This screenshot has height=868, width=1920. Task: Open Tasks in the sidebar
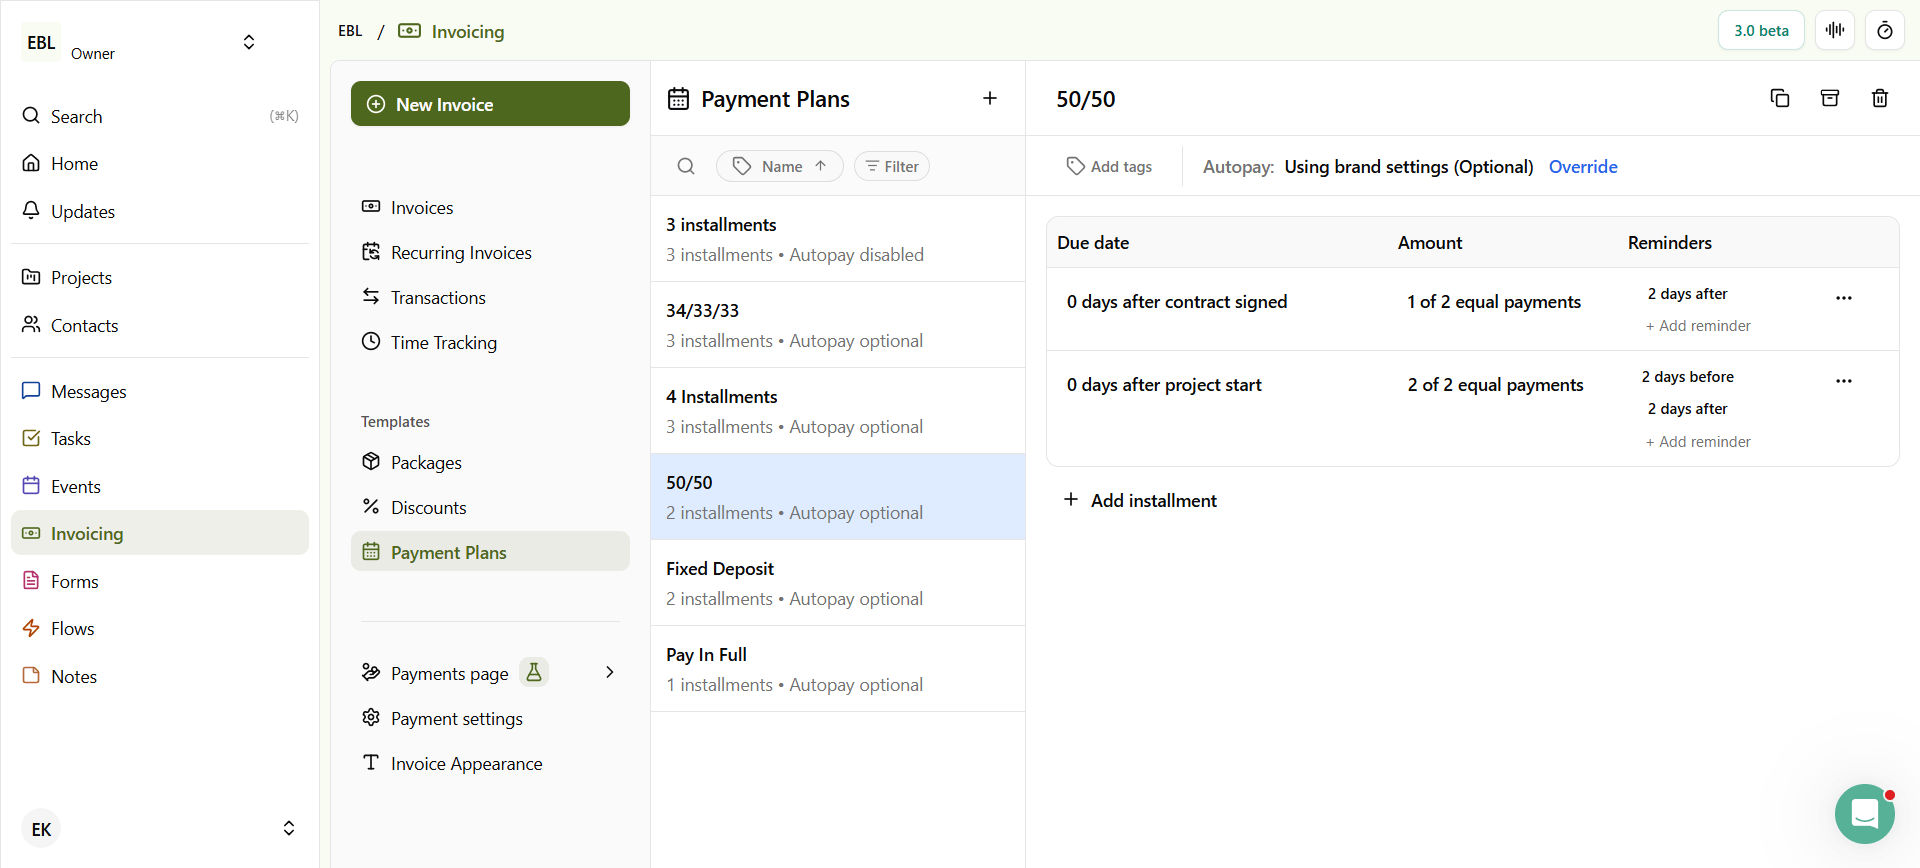pyautogui.click(x=160, y=438)
